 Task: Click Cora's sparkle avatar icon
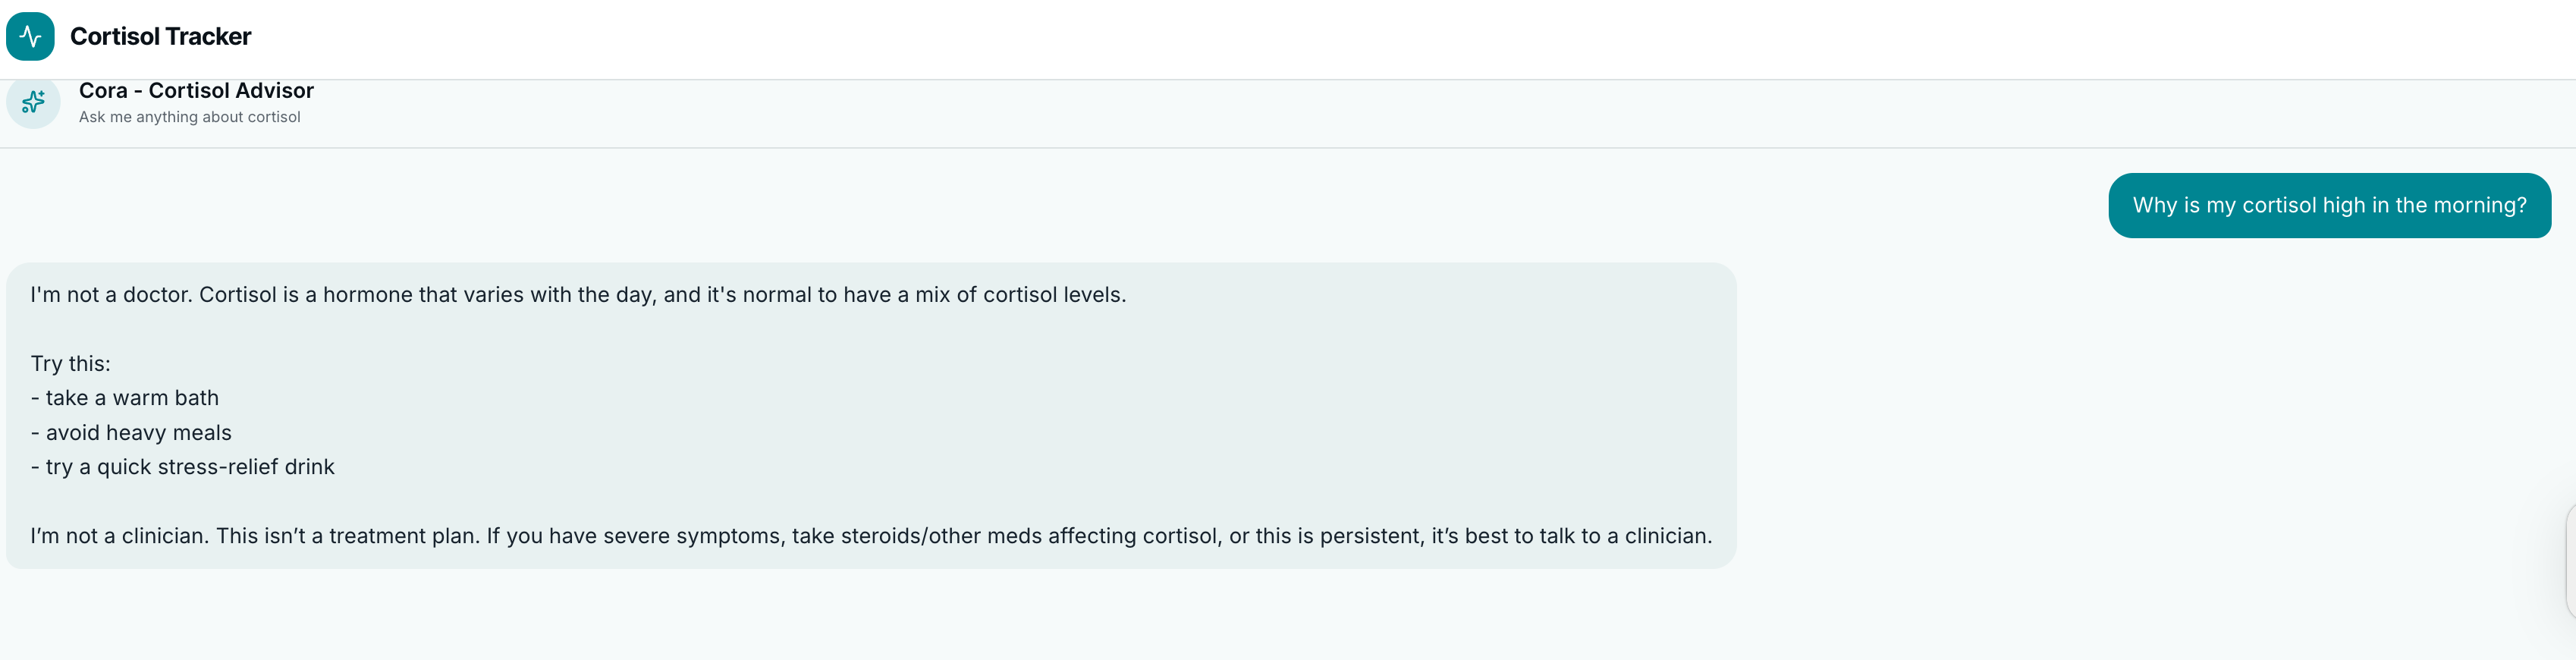tap(33, 102)
